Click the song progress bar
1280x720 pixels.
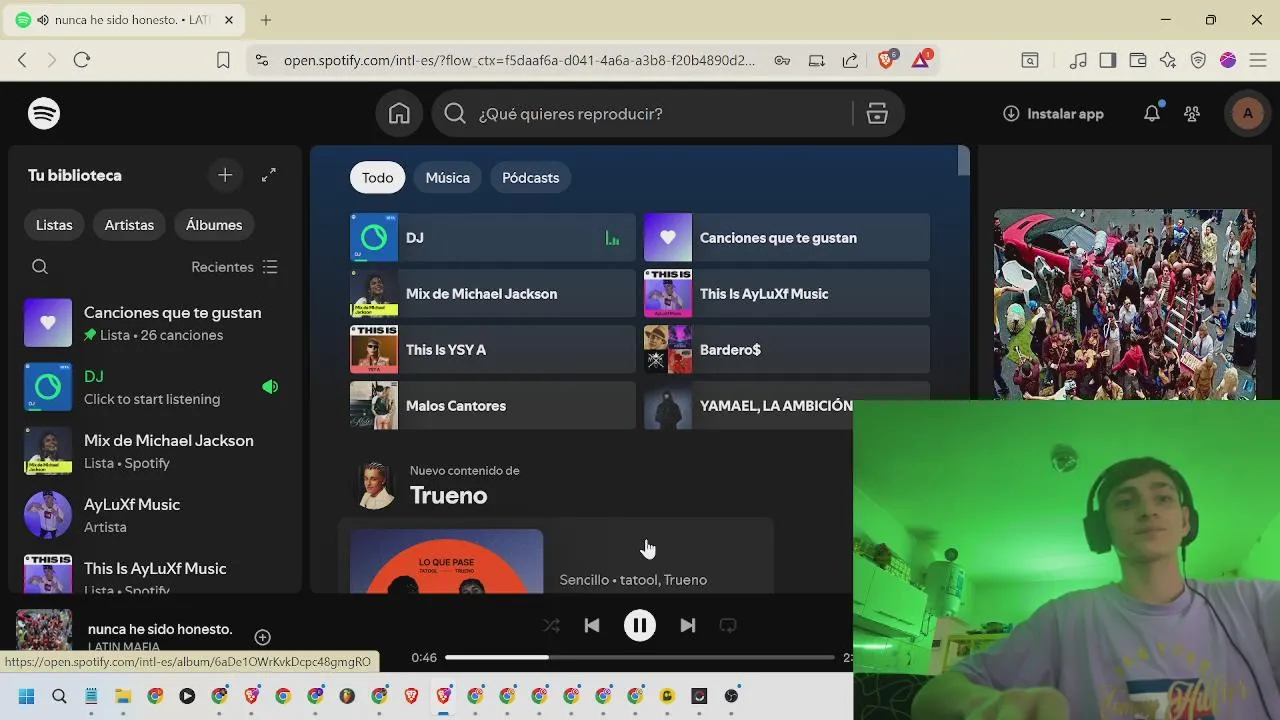click(639, 657)
